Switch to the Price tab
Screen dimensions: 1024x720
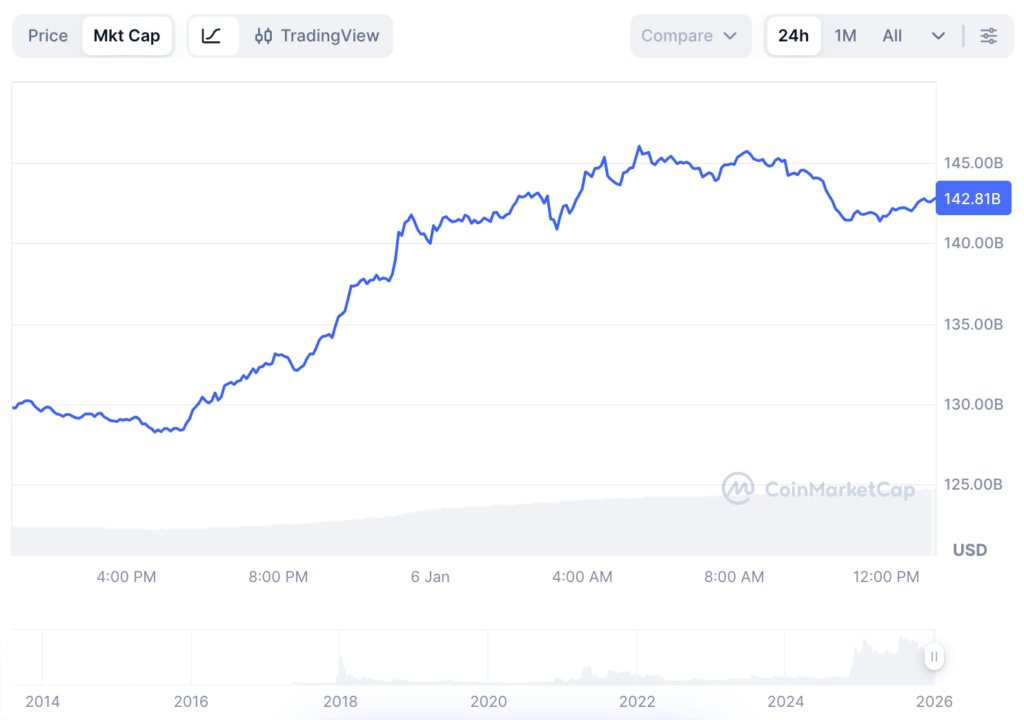(48, 36)
